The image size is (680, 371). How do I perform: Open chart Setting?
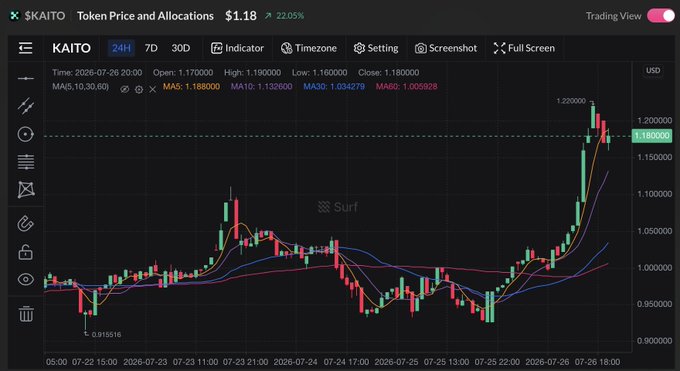click(x=376, y=48)
